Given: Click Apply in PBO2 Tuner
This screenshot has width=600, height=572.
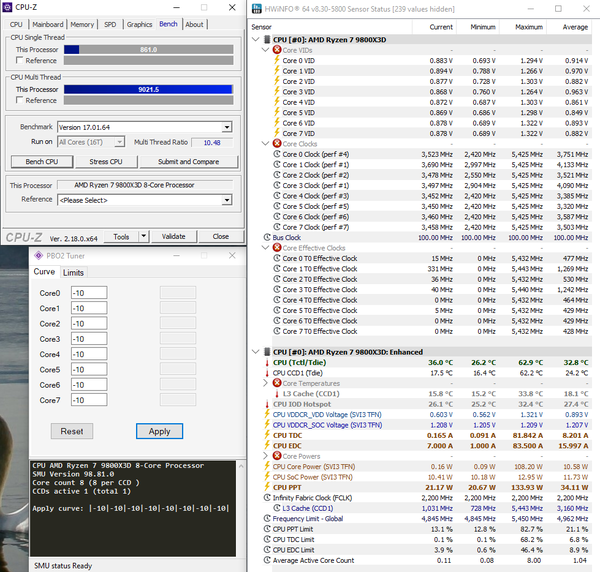Looking at the screenshot, I should [160, 431].
